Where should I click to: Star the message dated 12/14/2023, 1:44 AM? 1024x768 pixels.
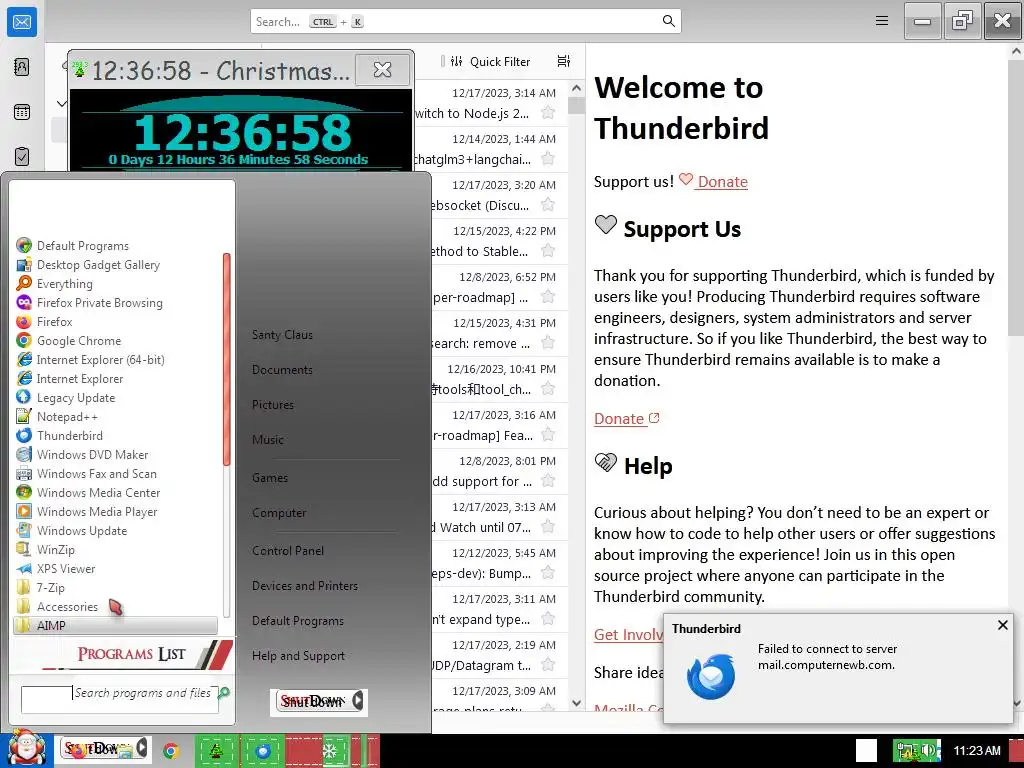(548, 159)
